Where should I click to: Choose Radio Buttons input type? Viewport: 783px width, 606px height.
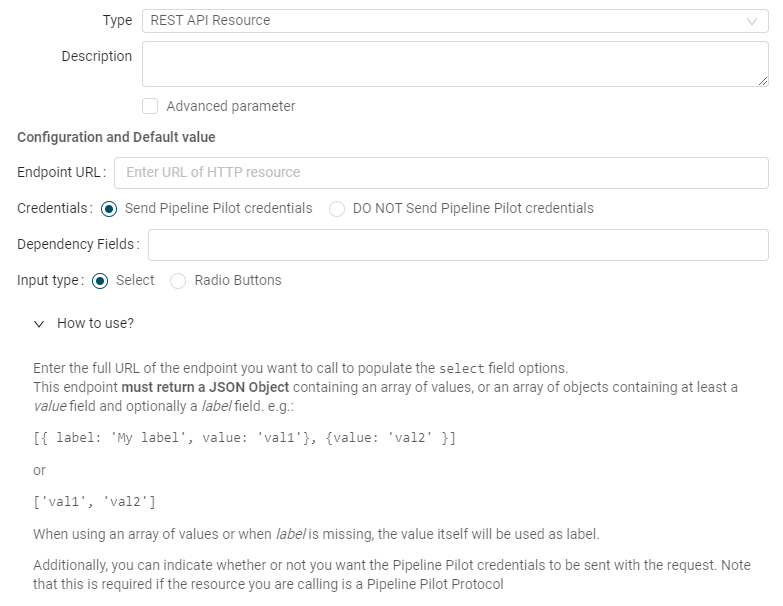[x=178, y=281]
